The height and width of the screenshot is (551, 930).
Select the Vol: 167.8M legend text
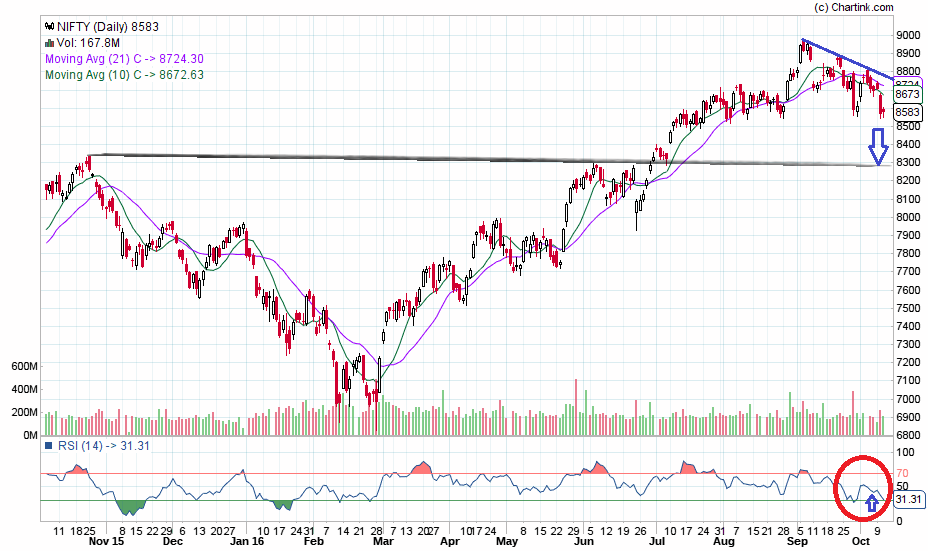click(x=88, y=43)
